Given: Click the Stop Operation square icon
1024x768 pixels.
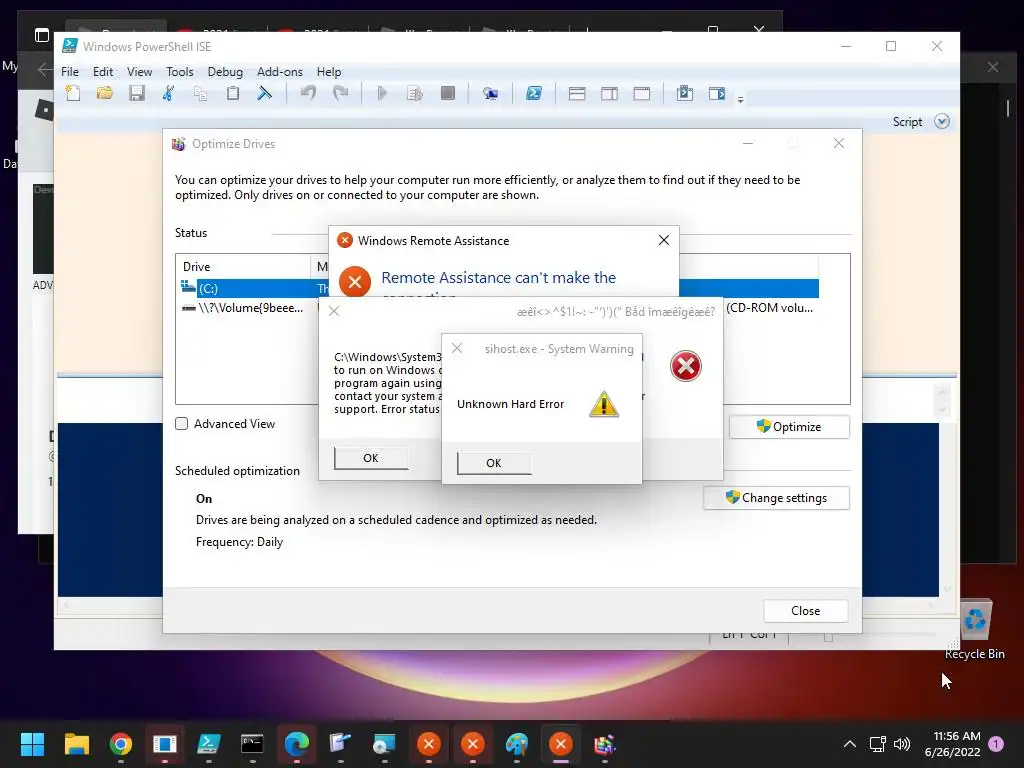Looking at the screenshot, I should 448,93.
